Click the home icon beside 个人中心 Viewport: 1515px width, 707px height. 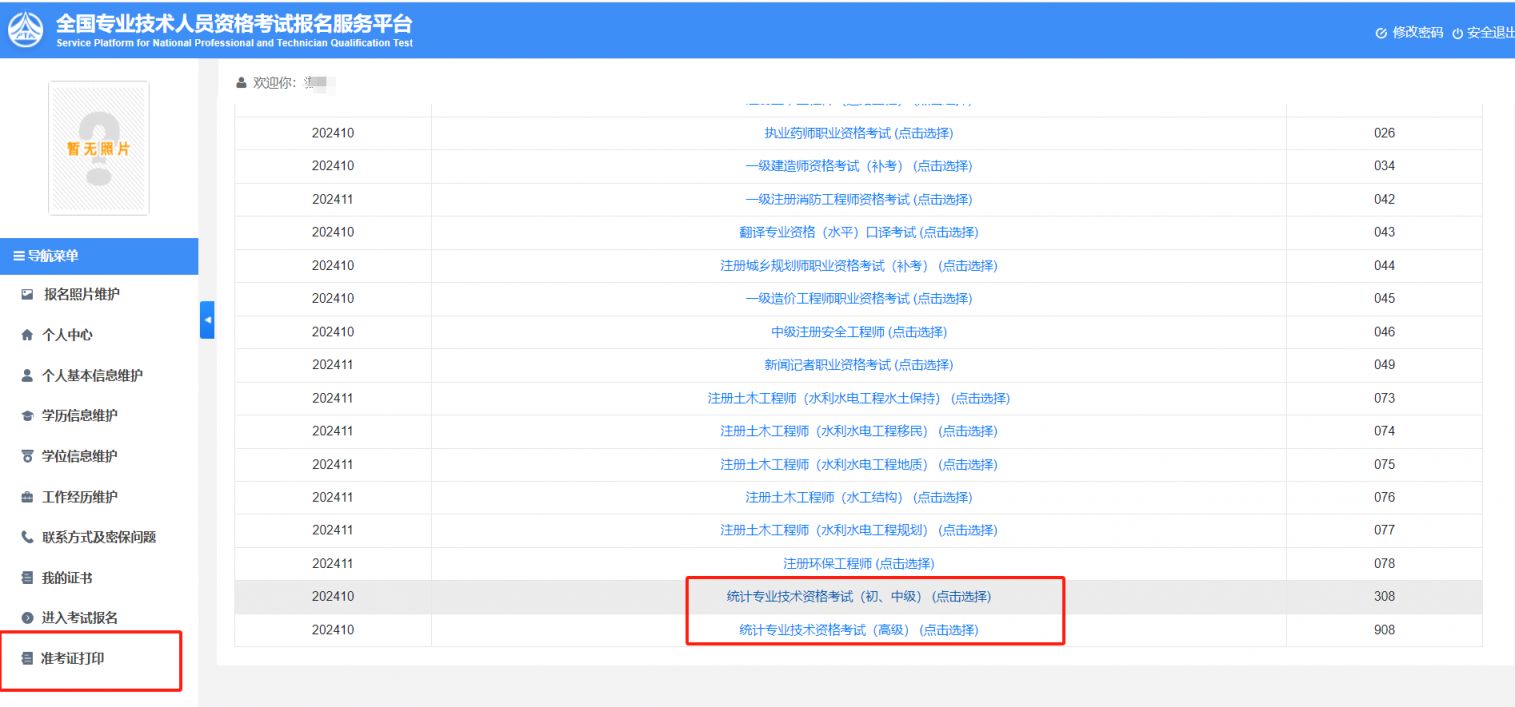(x=27, y=336)
